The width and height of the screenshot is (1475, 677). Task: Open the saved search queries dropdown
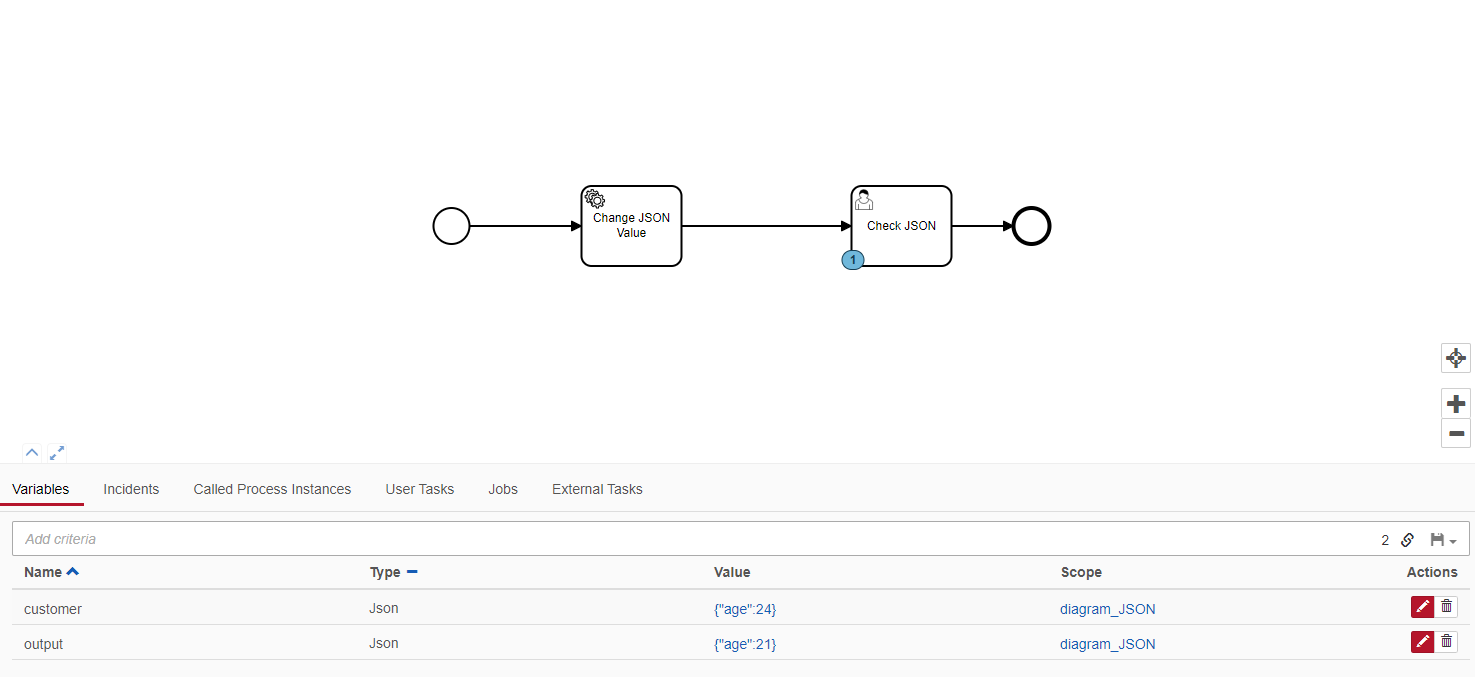(x=1443, y=540)
